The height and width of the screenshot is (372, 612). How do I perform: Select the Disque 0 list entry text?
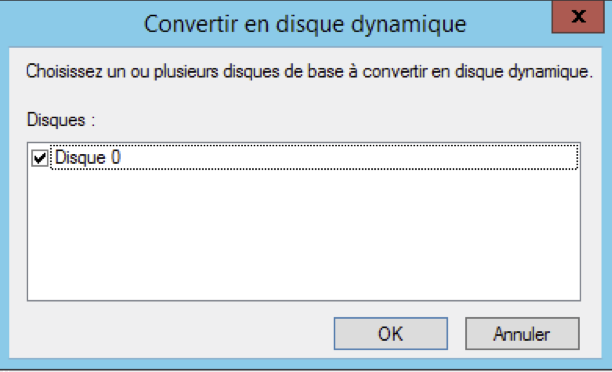pyautogui.click(x=87, y=158)
